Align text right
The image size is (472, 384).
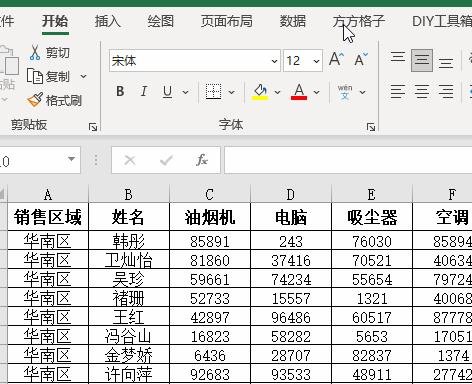click(x=446, y=91)
